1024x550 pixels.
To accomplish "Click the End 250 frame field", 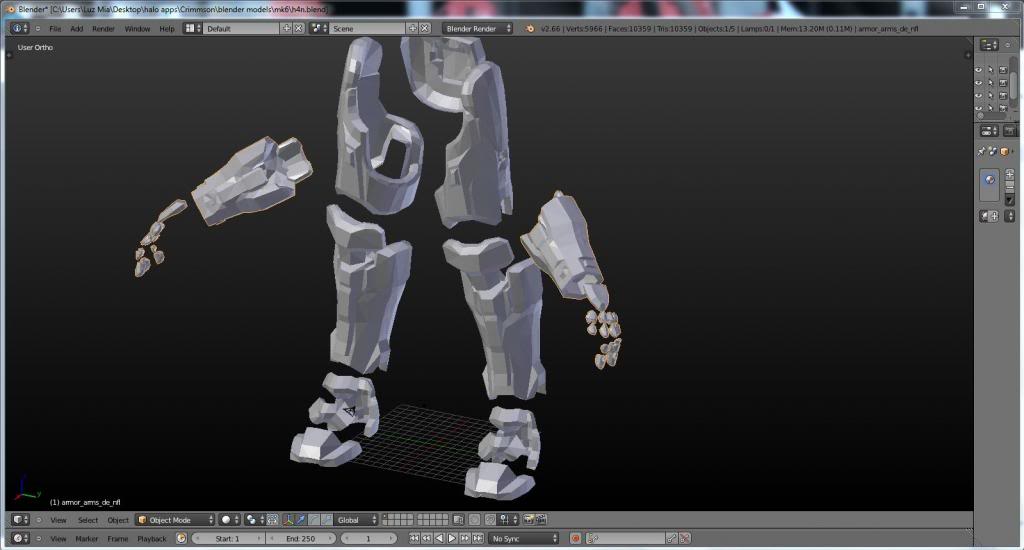I will pos(300,539).
